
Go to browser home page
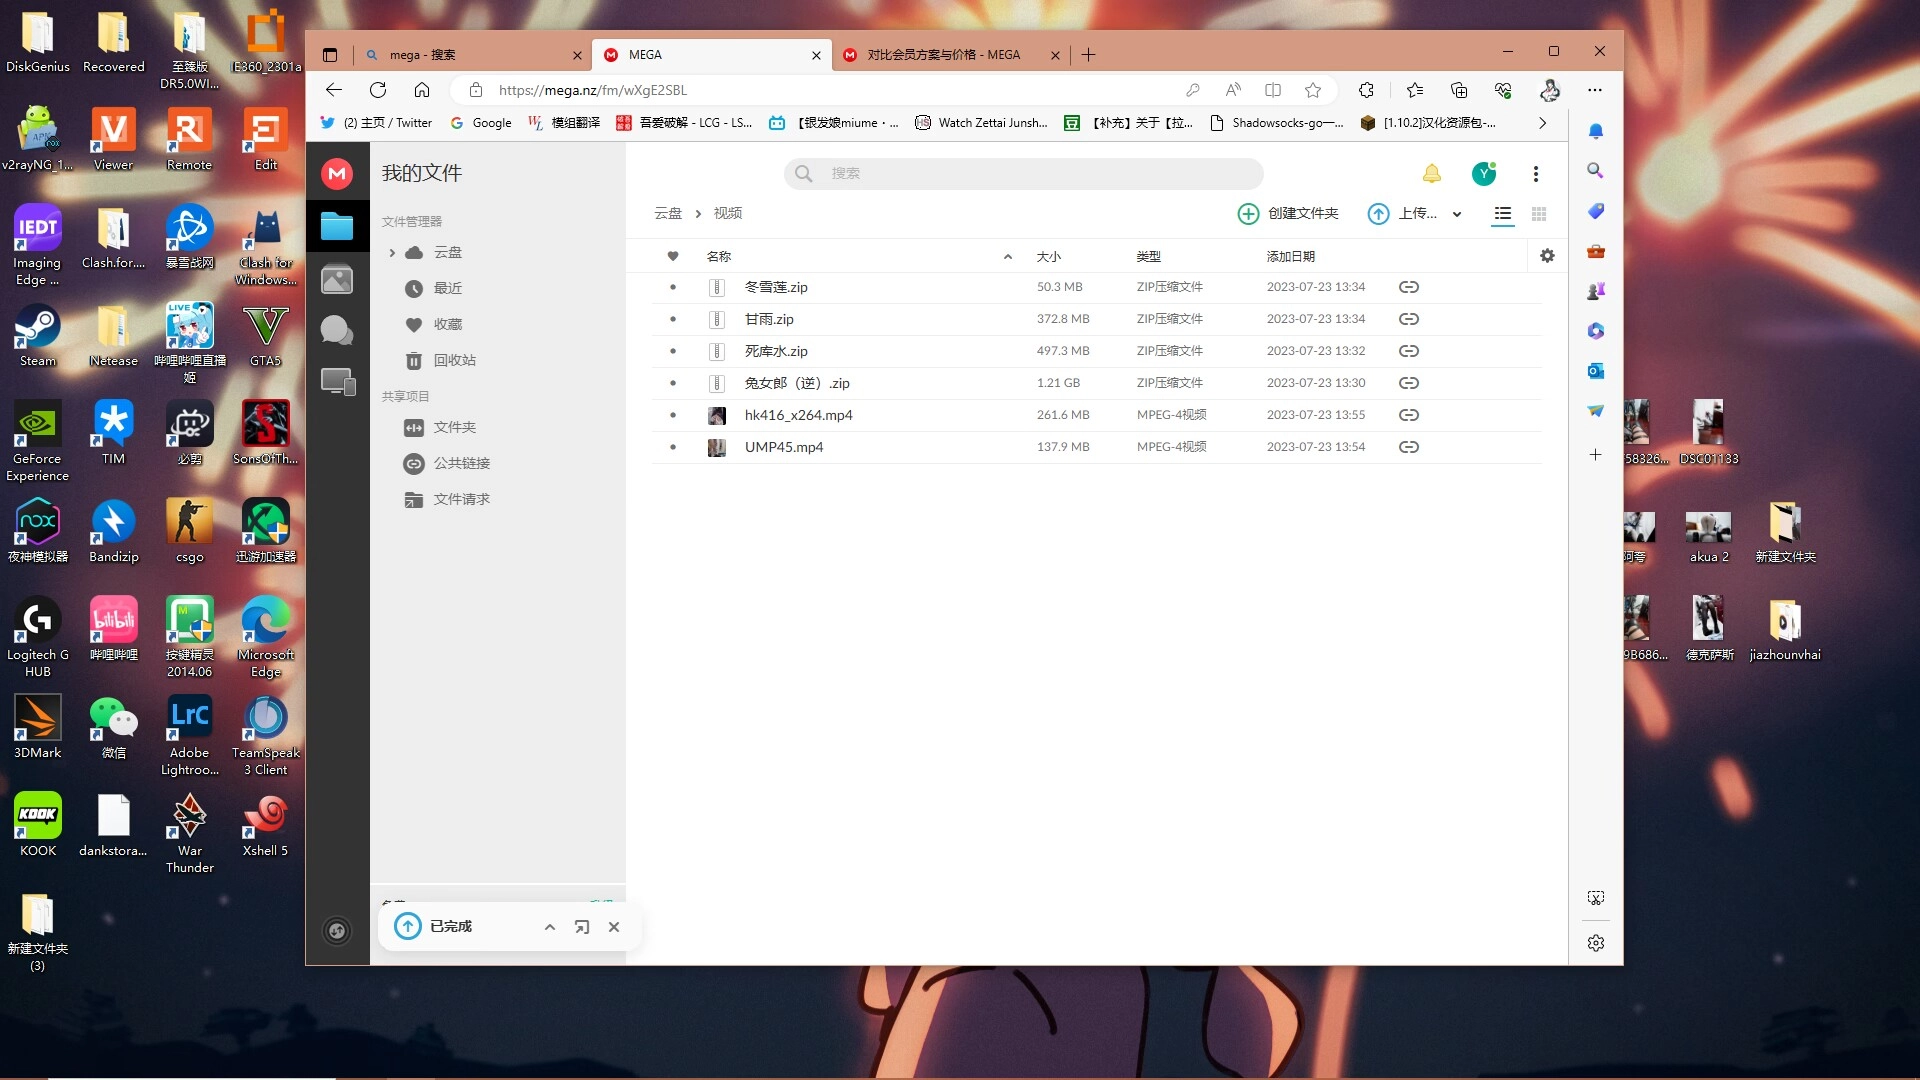[x=422, y=90]
